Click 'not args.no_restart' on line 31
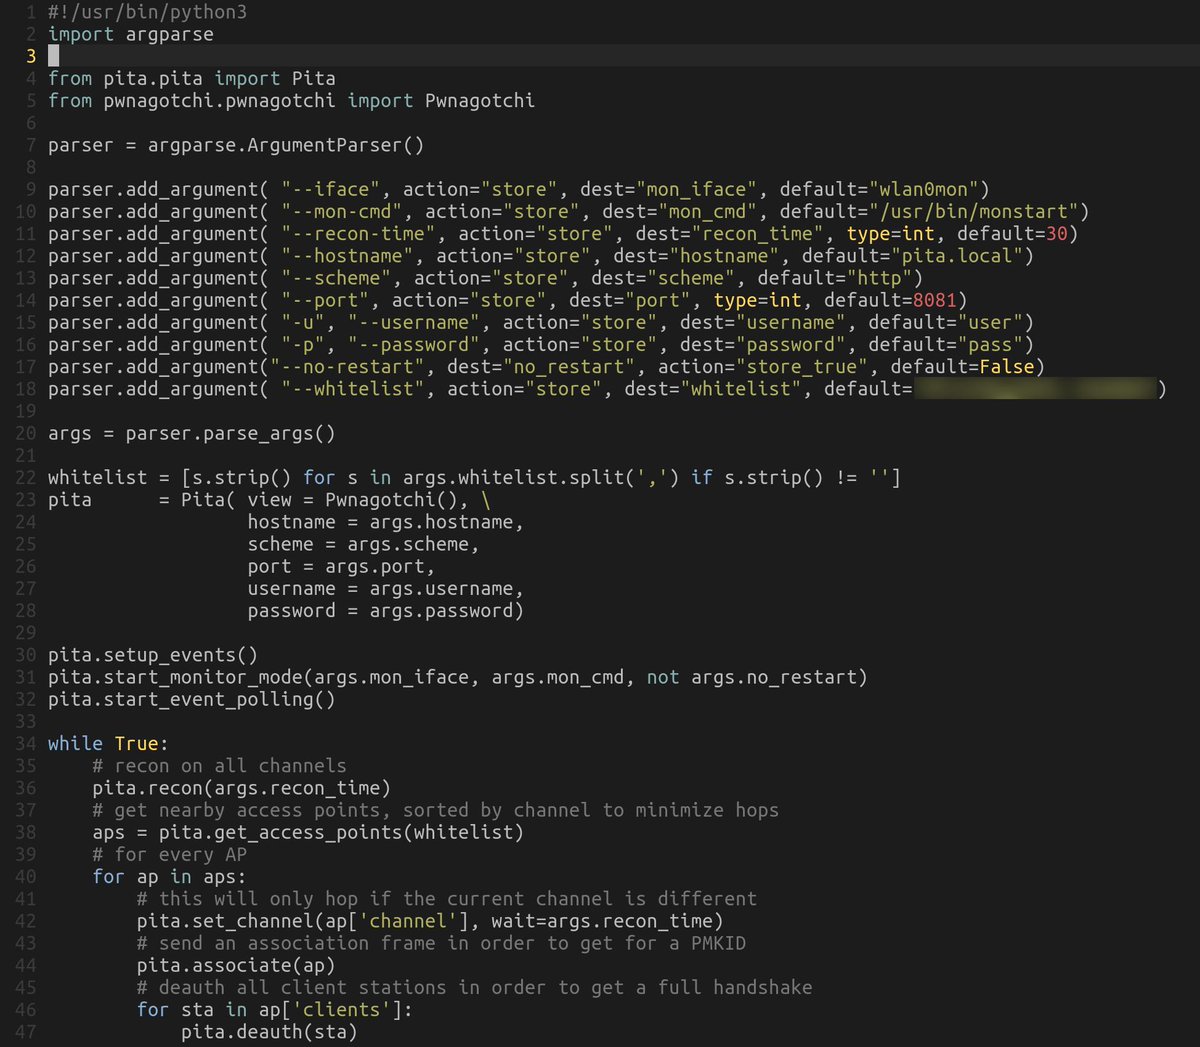 [x=751, y=677]
